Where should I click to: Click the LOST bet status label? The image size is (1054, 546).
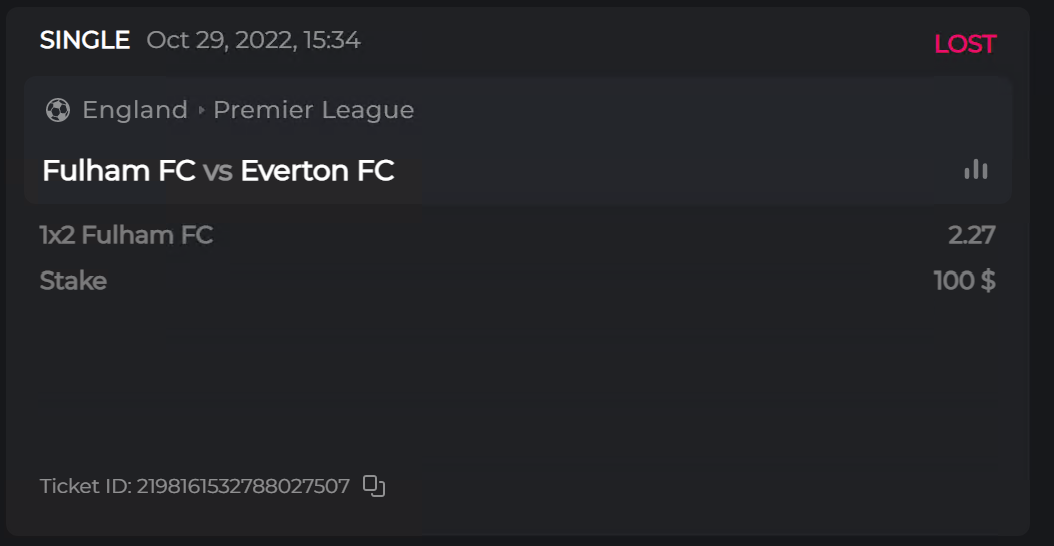click(964, 44)
